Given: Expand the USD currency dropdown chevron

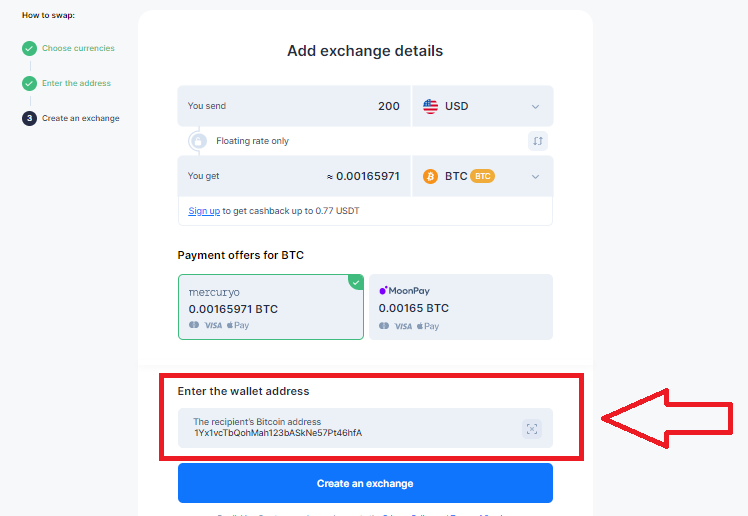Looking at the screenshot, I should (x=535, y=107).
